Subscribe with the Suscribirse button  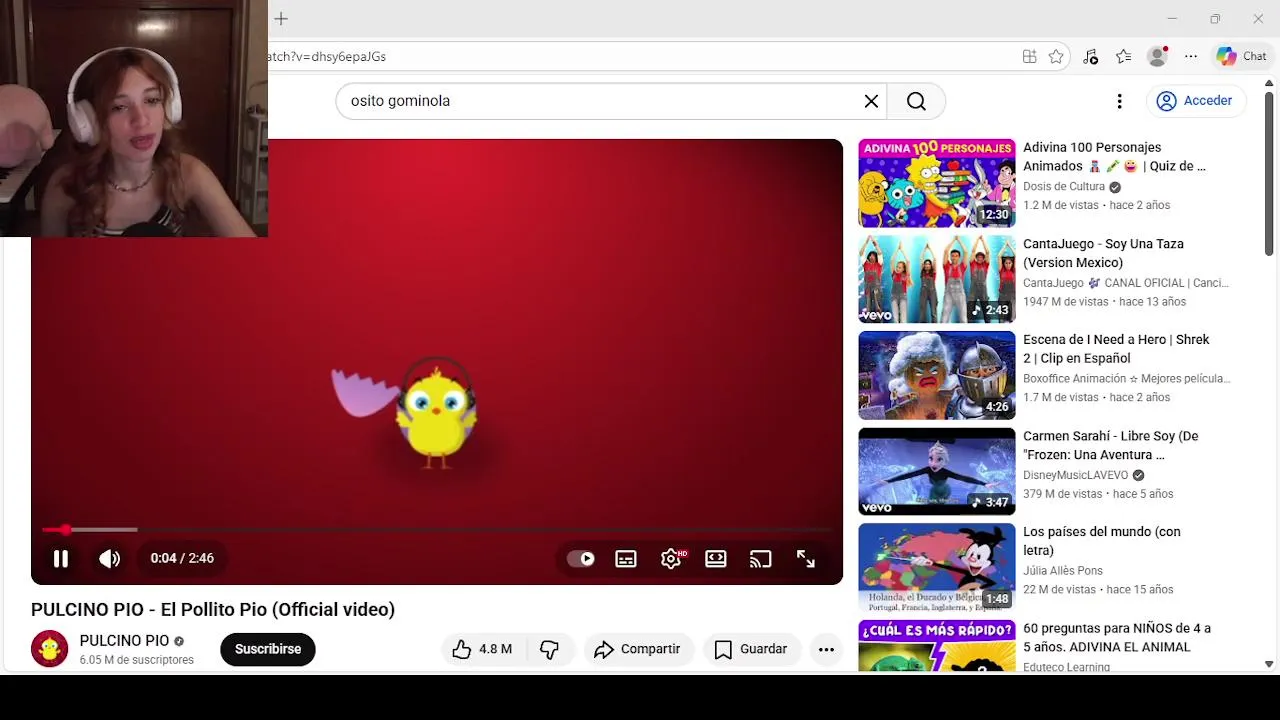pos(268,649)
